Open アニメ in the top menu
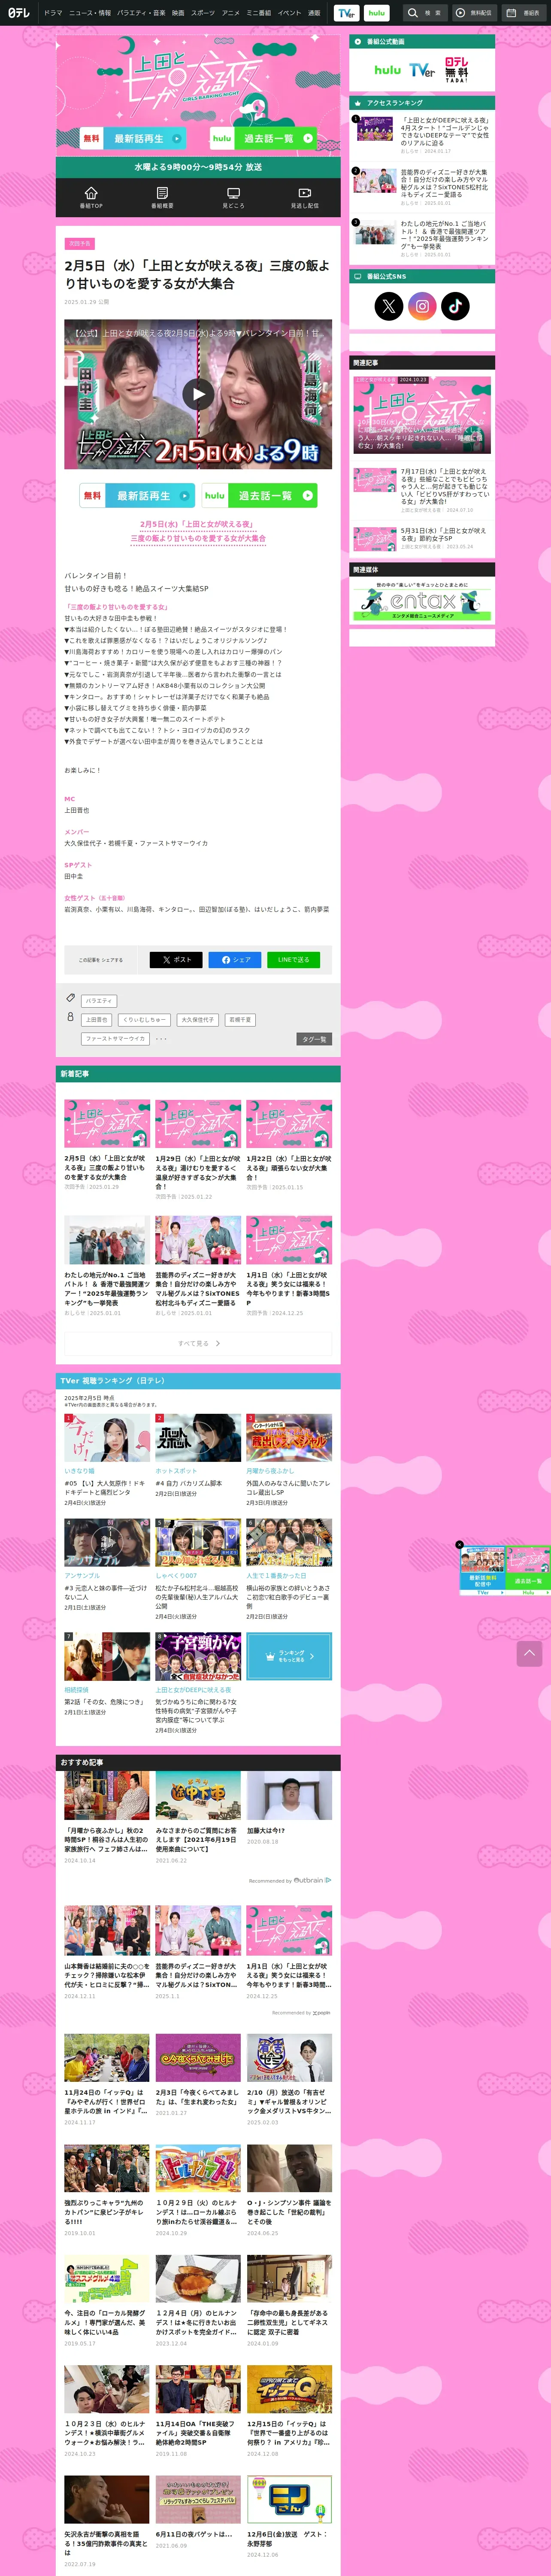This screenshot has width=551, height=2576. (231, 13)
